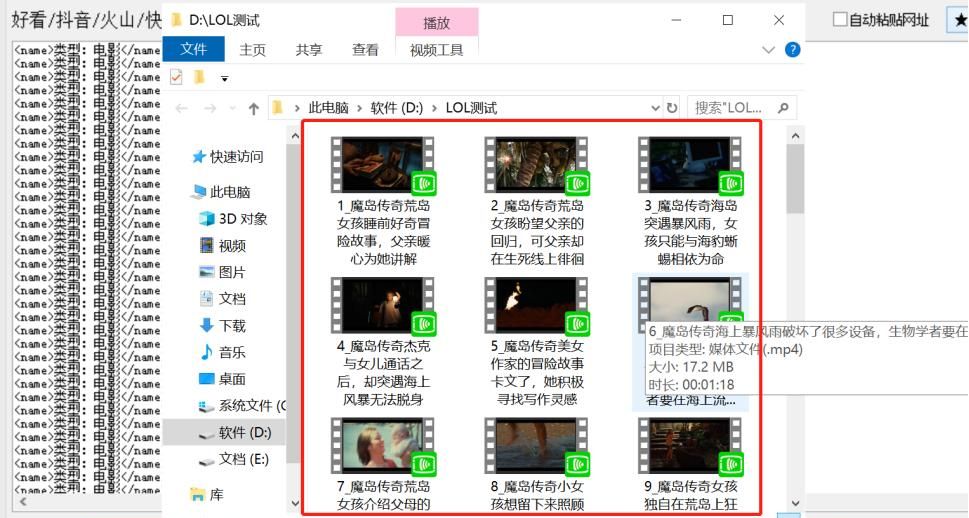The height and width of the screenshot is (518, 969).
Task: Click navigation pane scroll down arrow
Action: (x=295, y=503)
